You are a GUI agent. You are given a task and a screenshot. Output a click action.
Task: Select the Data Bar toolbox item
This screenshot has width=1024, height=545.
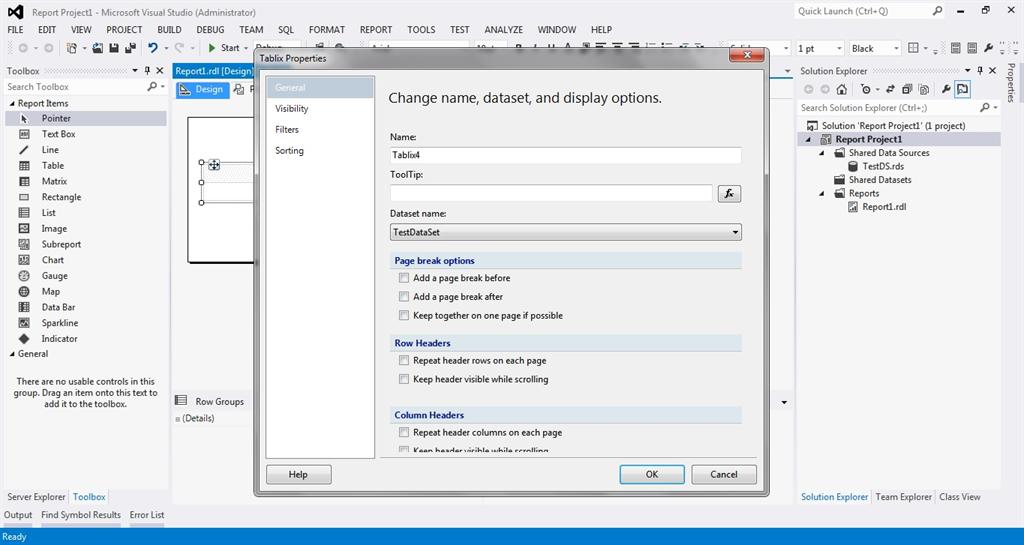[x=58, y=307]
